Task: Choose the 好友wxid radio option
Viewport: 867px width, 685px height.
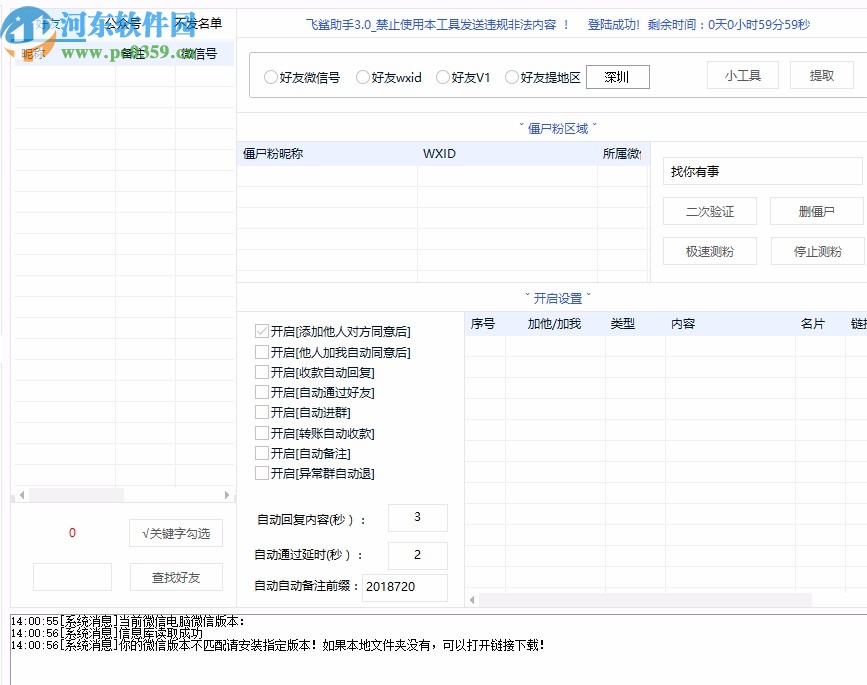Action: (389, 77)
